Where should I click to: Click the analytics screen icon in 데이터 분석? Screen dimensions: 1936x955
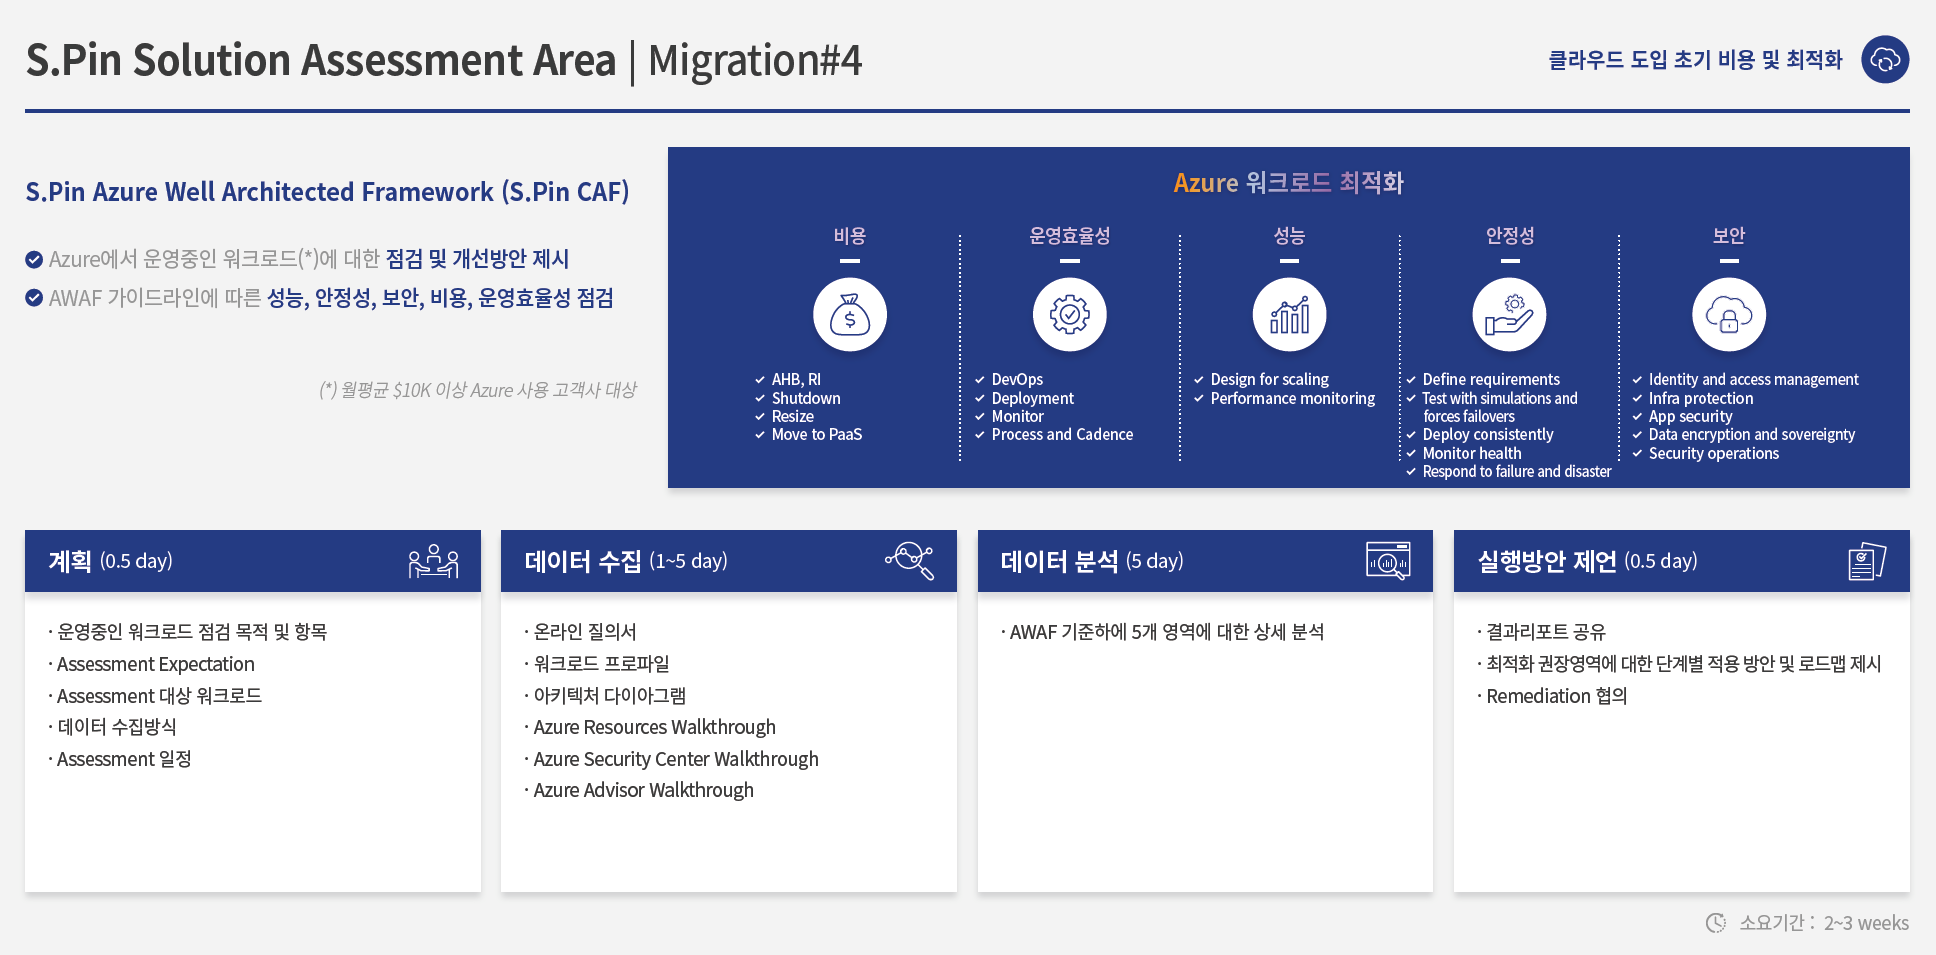[x=1388, y=561]
